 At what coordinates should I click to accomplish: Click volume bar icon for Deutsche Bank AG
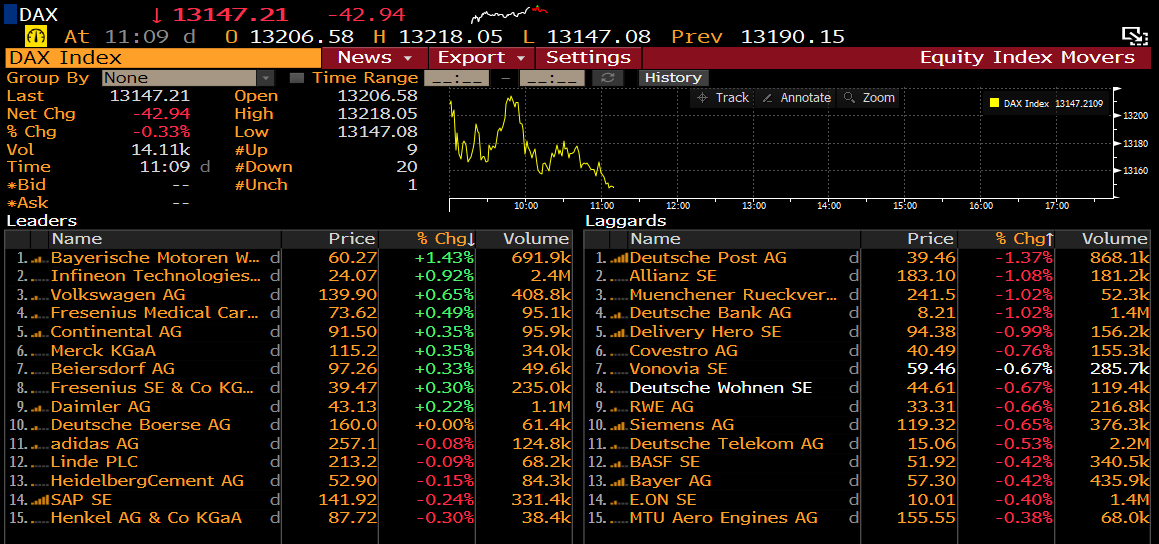619,313
